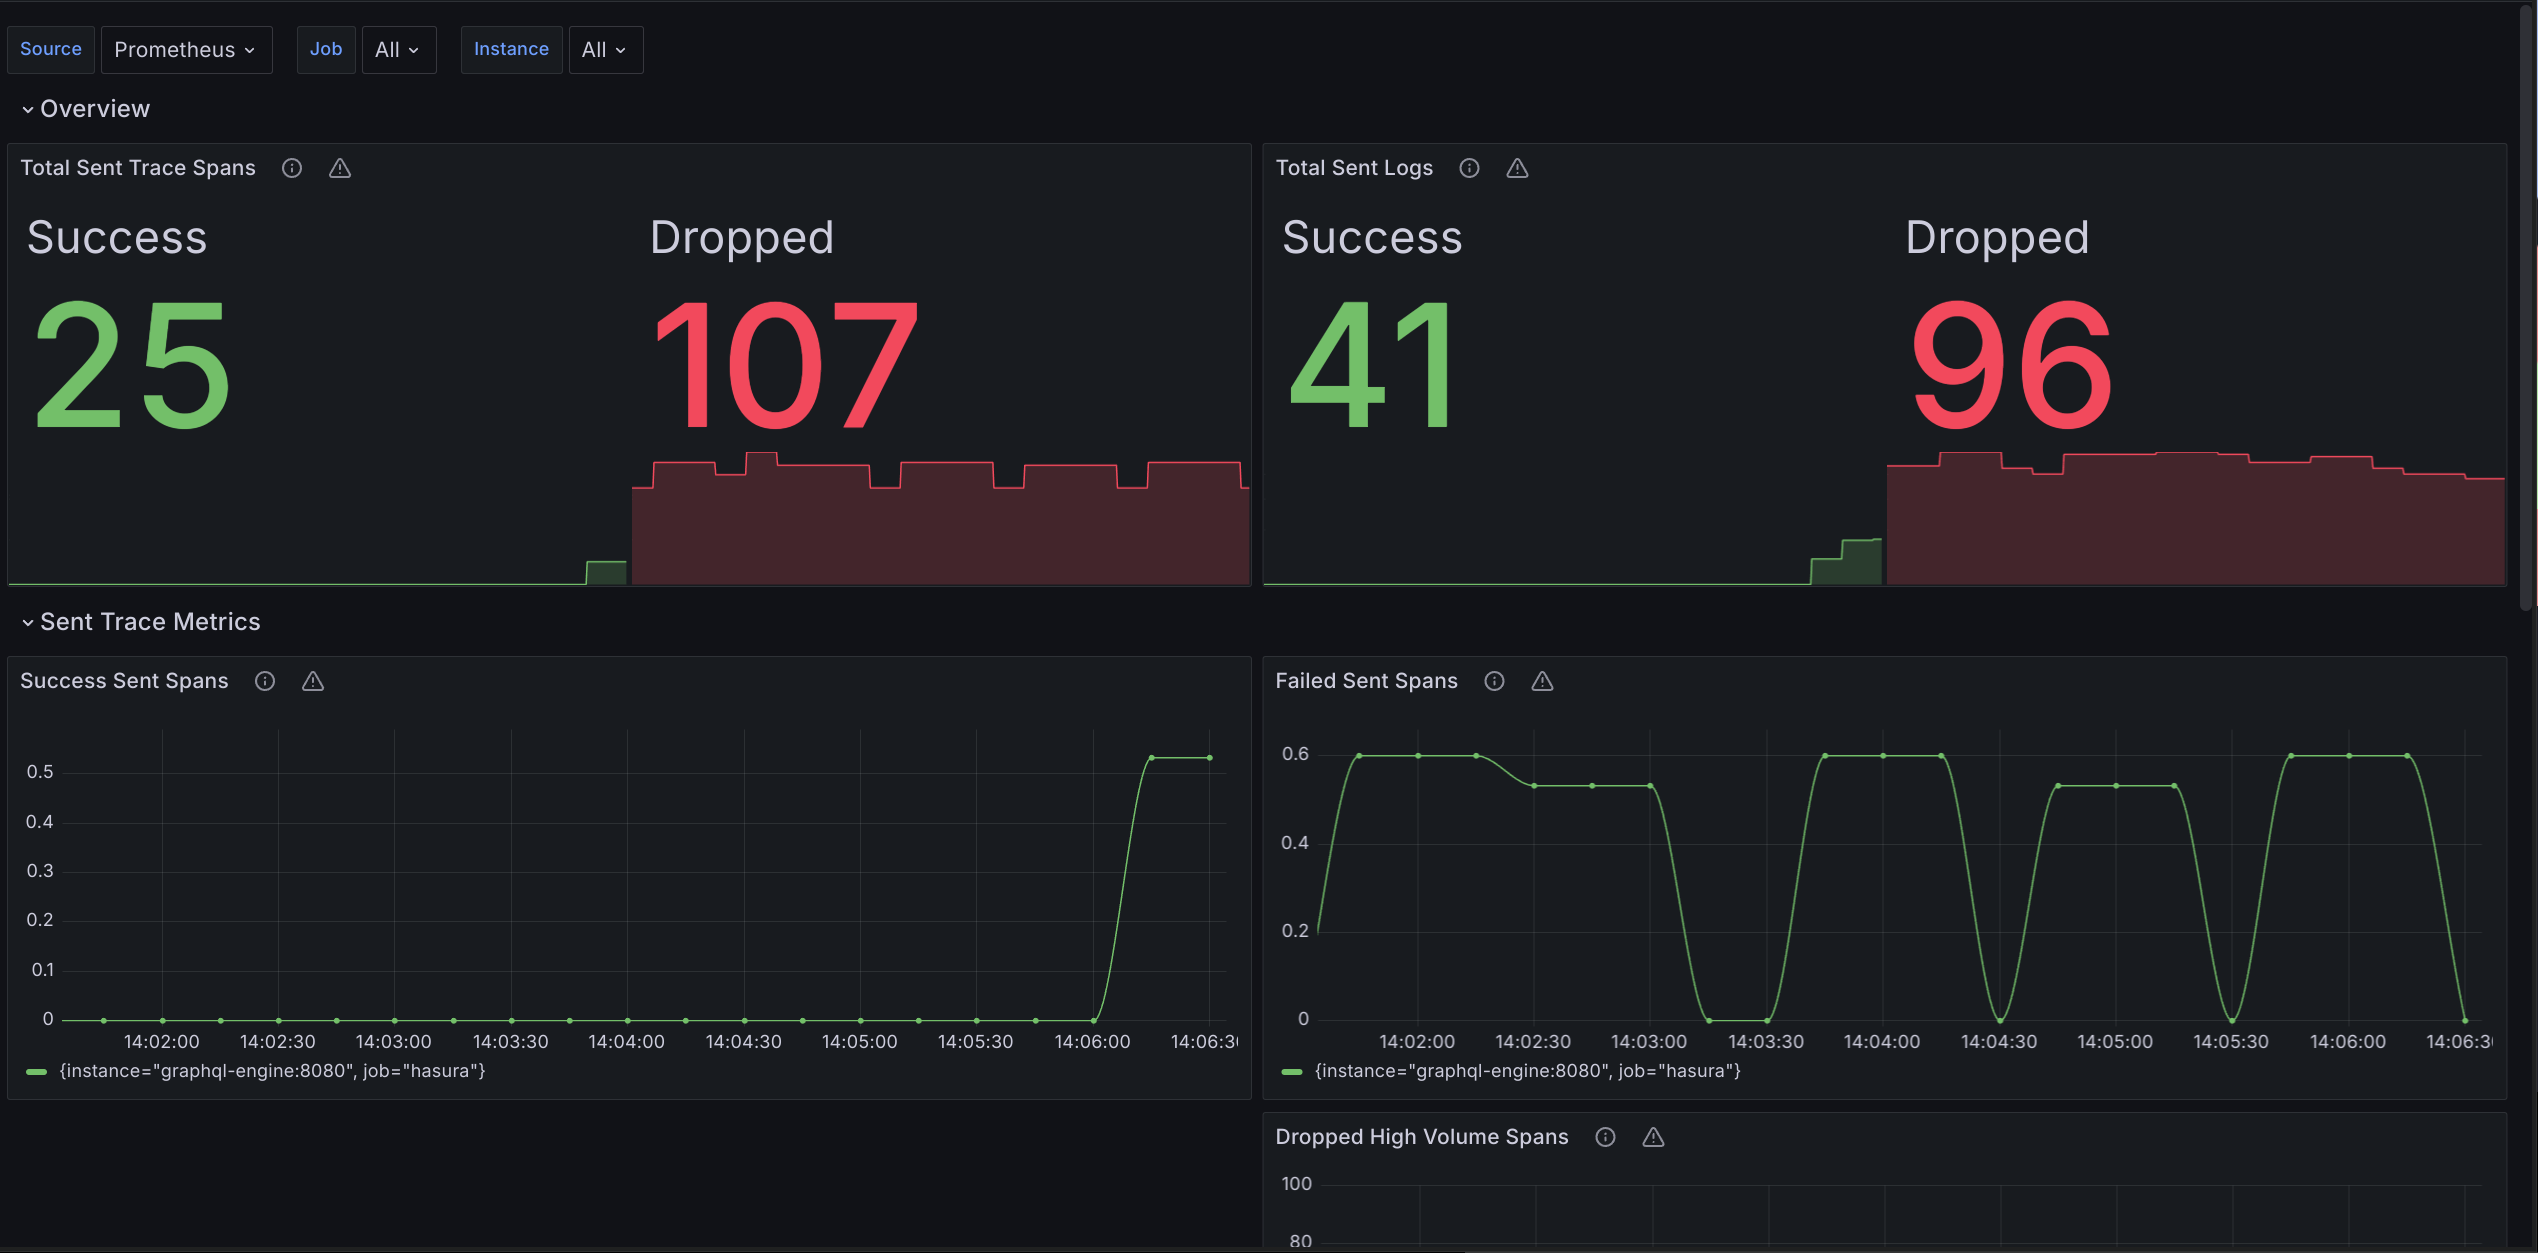The image size is (2538, 1253).
Task: Click the Dropped 107 stat value
Action: click(x=784, y=366)
